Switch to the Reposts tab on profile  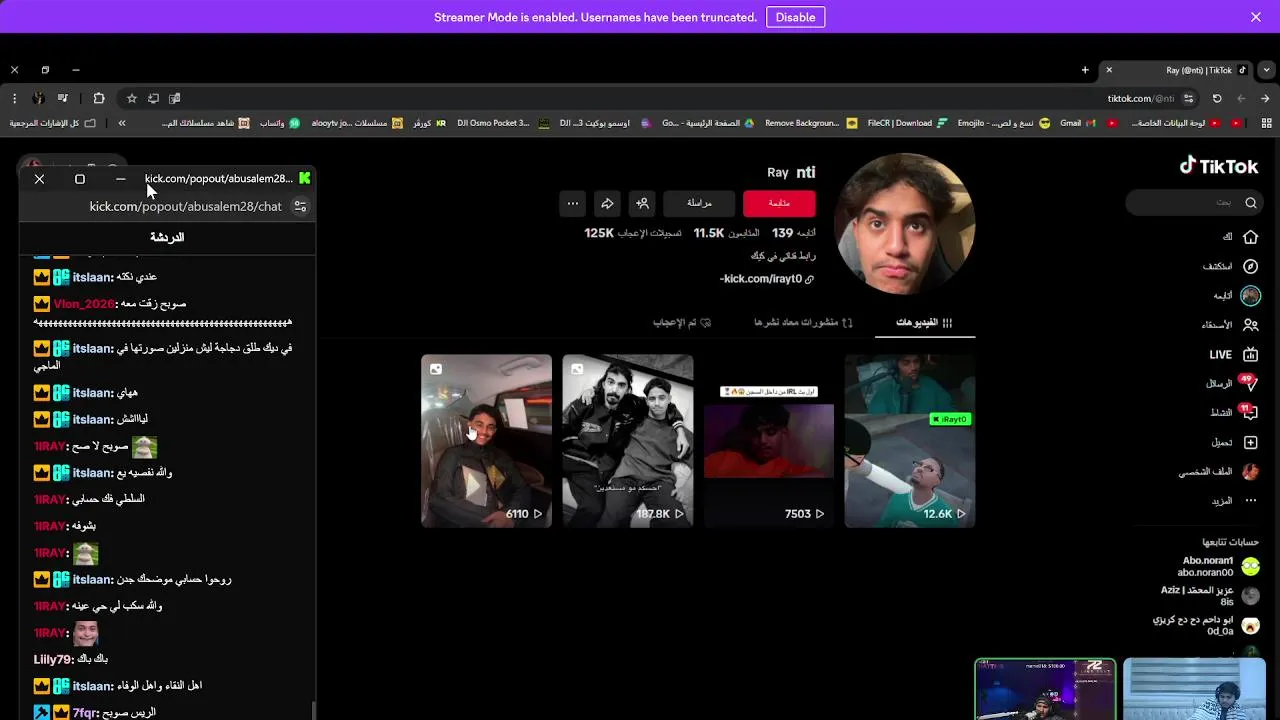coord(803,322)
